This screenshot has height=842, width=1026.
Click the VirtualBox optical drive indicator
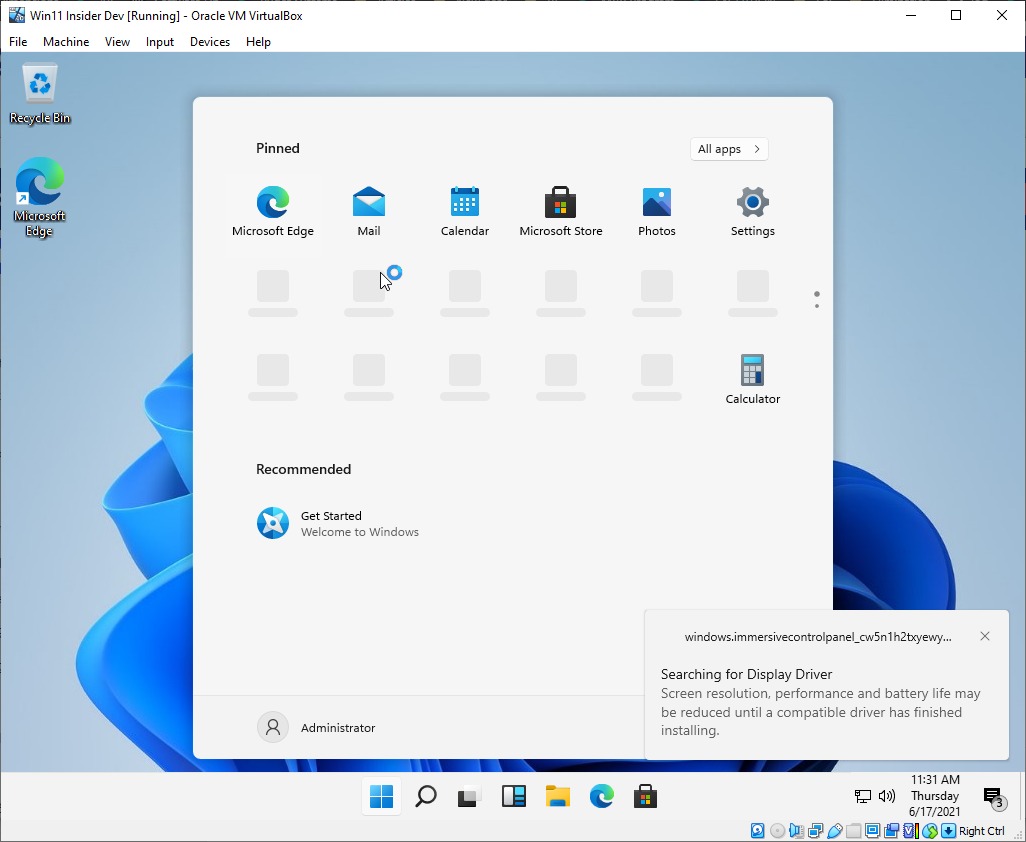click(777, 831)
